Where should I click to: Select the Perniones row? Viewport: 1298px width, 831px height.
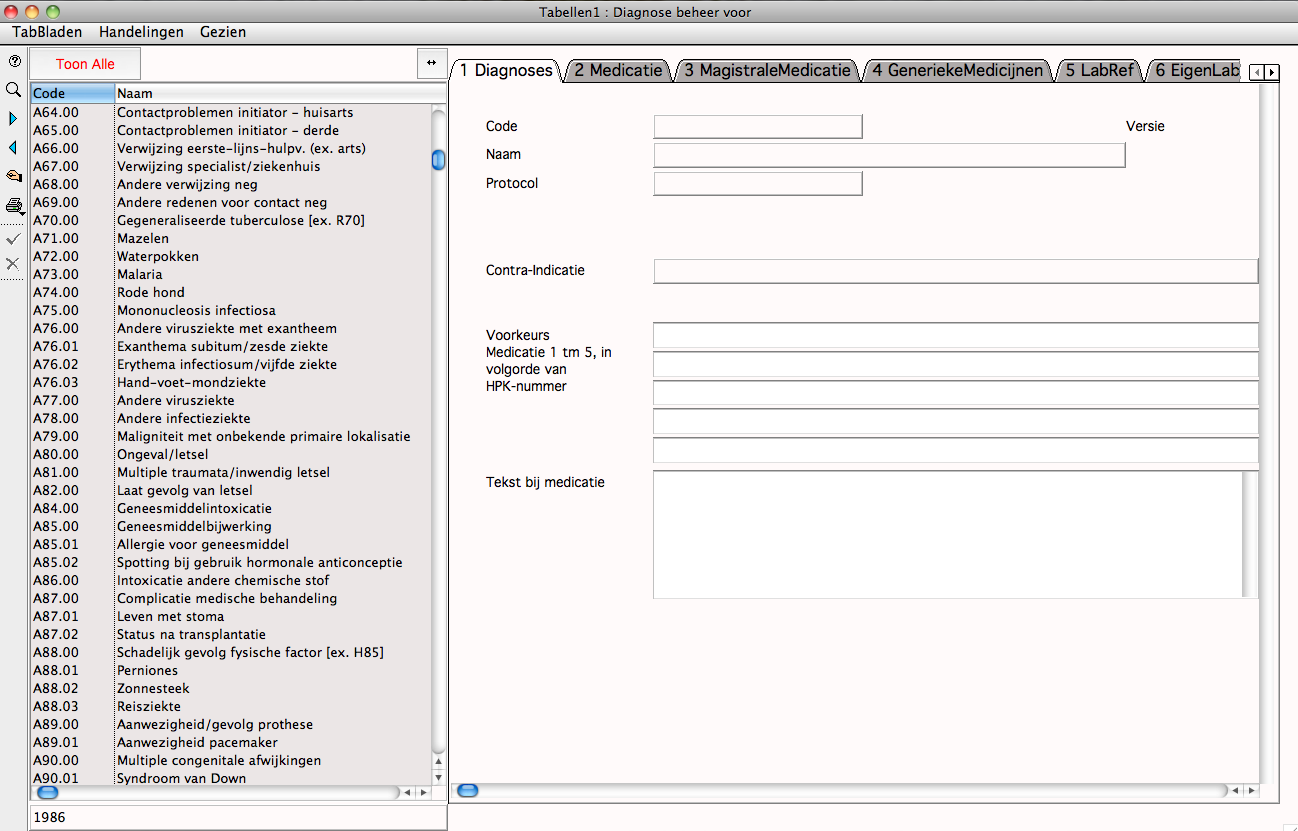(231, 670)
